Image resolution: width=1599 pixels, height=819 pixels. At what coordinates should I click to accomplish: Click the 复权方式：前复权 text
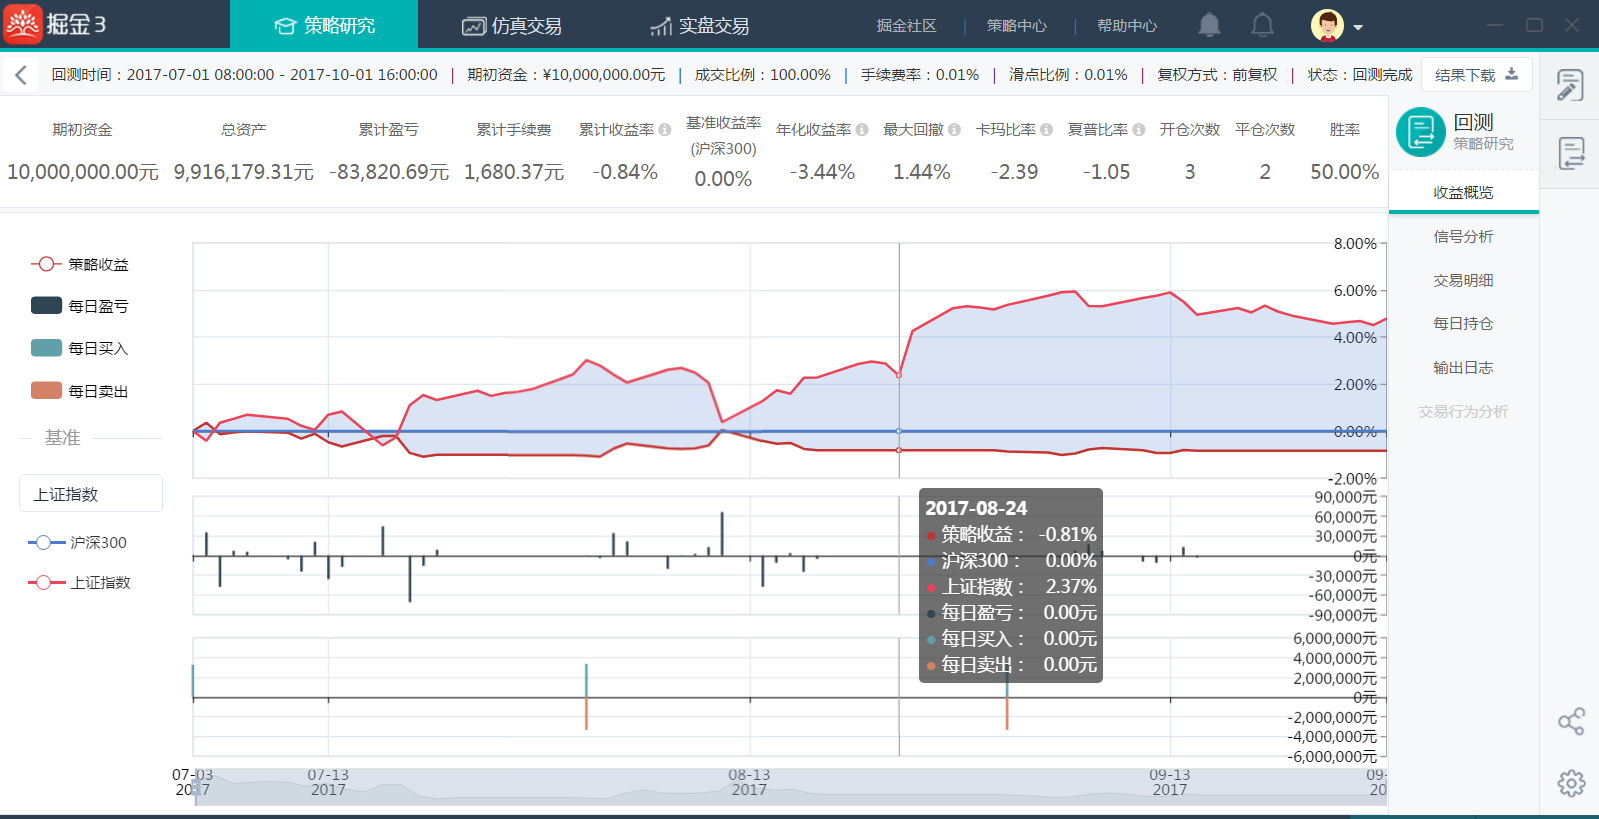[1217, 75]
